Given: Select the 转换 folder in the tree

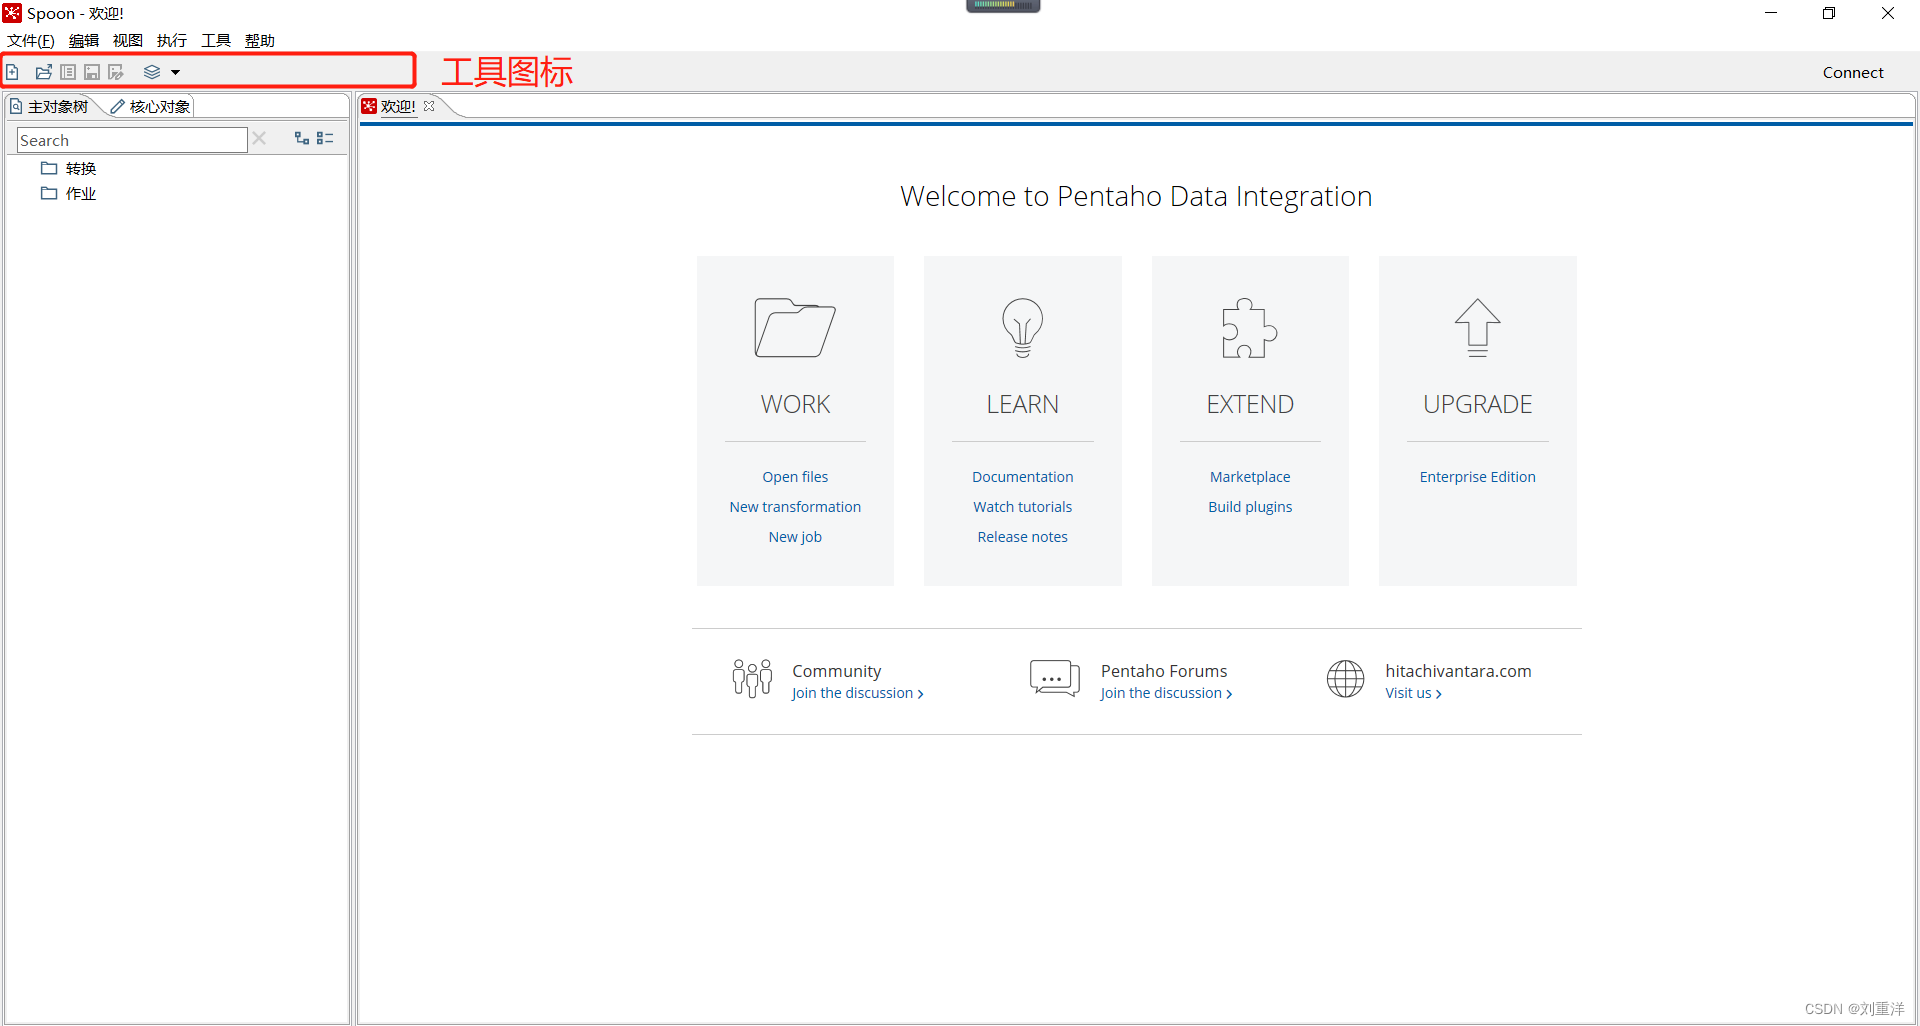Looking at the screenshot, I should click(69, 168).
